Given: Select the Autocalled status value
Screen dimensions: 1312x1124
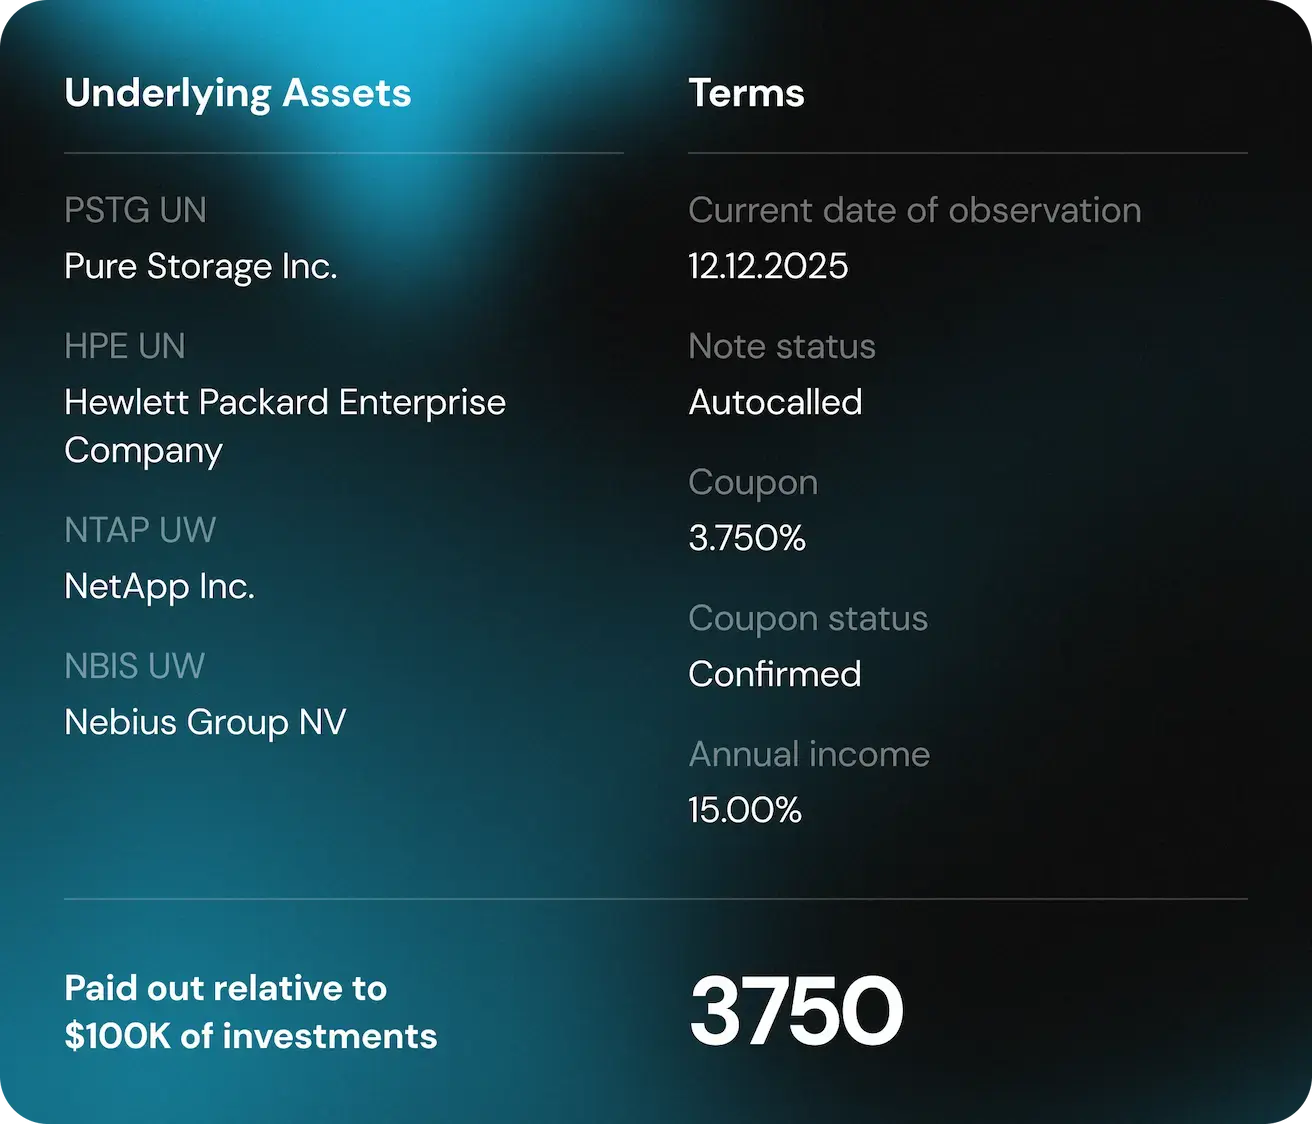Looking at the screenshot, I should point(775,402).
